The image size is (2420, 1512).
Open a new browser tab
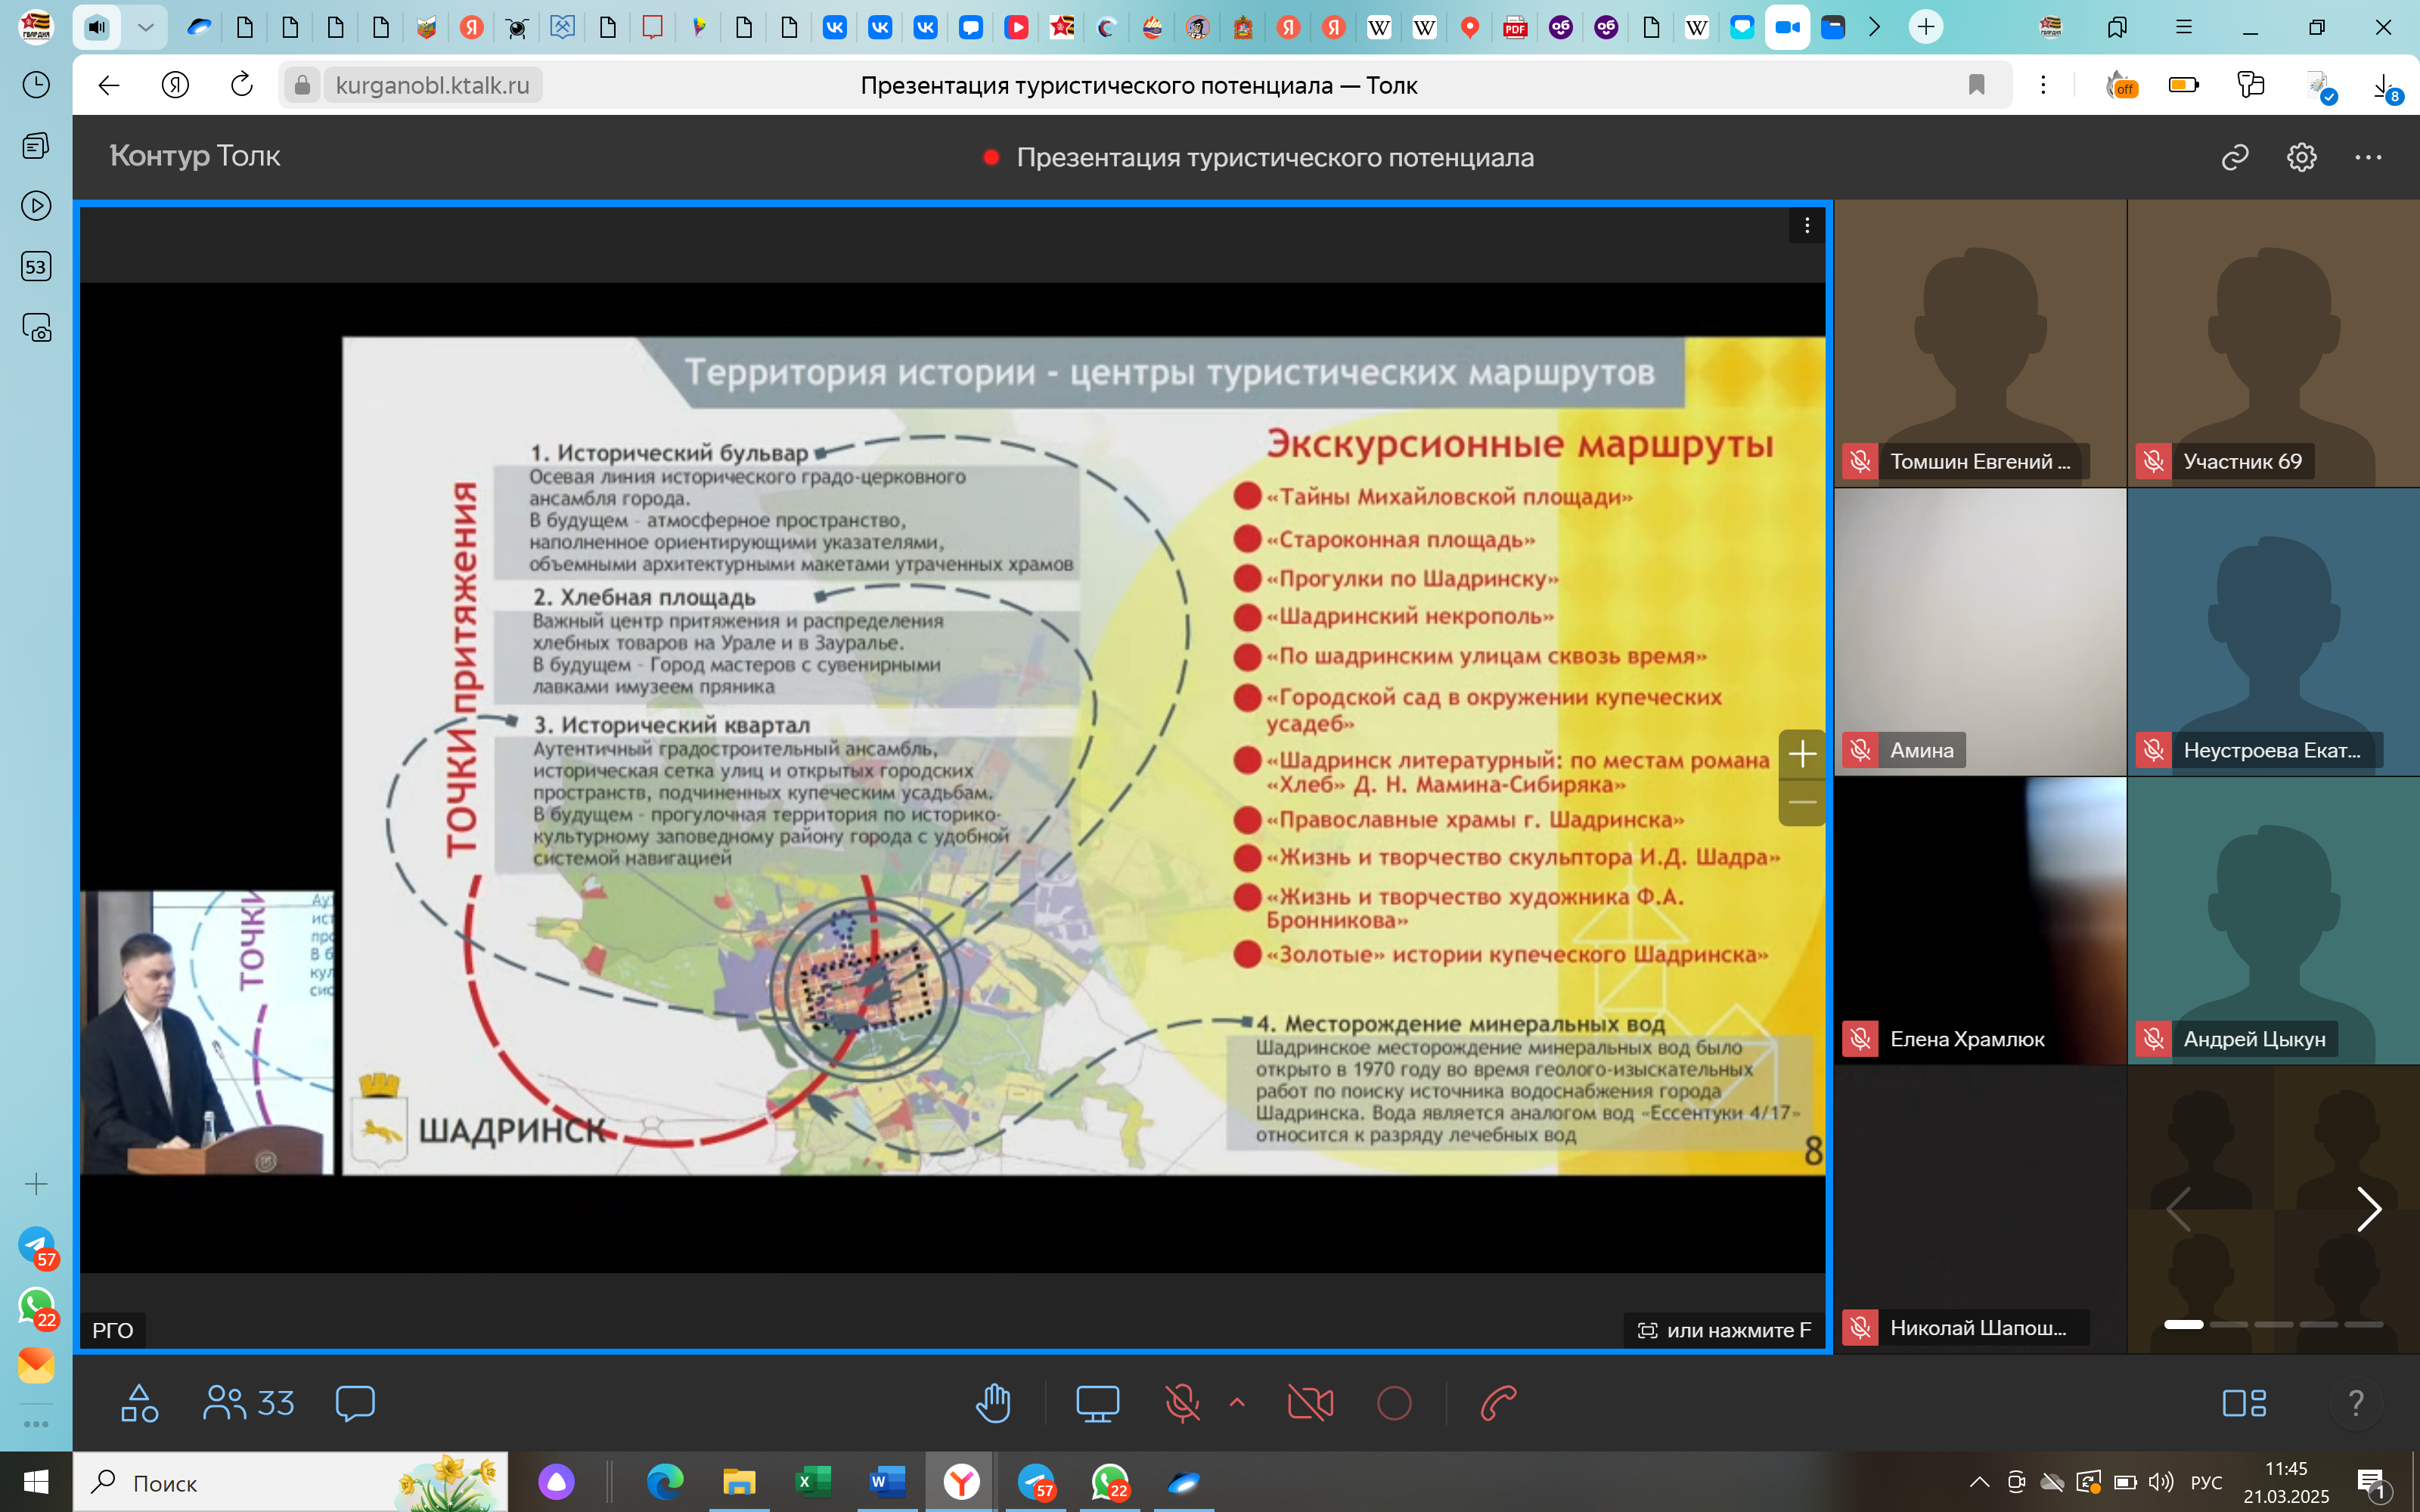(1925, 27)
